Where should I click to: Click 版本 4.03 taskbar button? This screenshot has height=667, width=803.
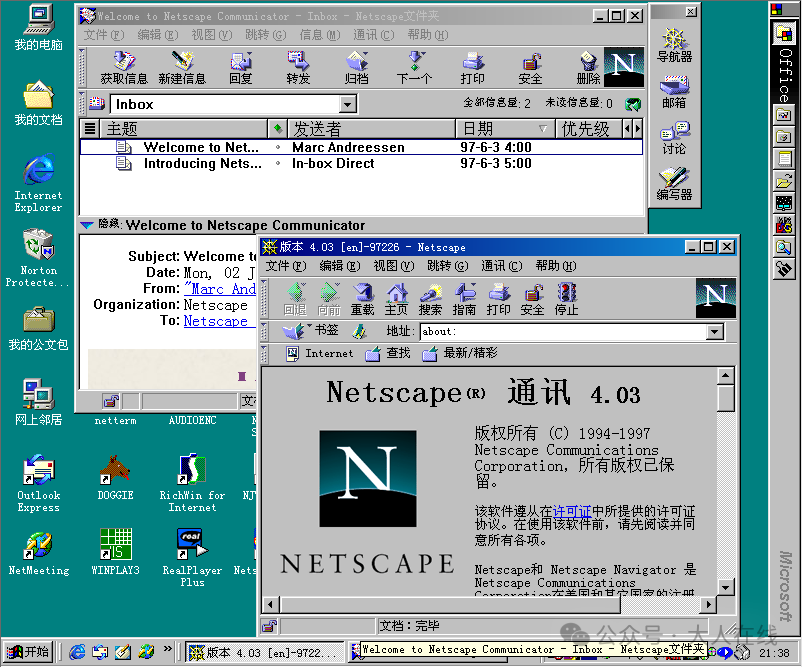(x=264, y=653)
